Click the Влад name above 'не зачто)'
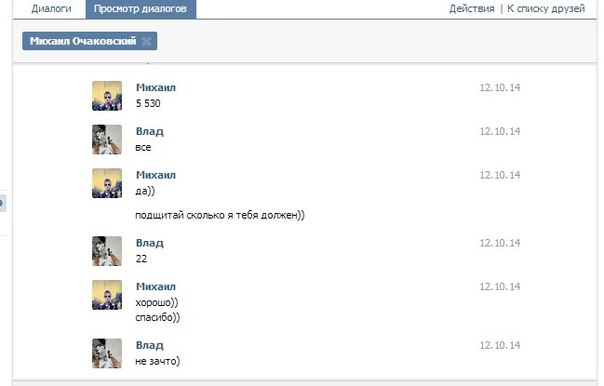 [149, 346]
